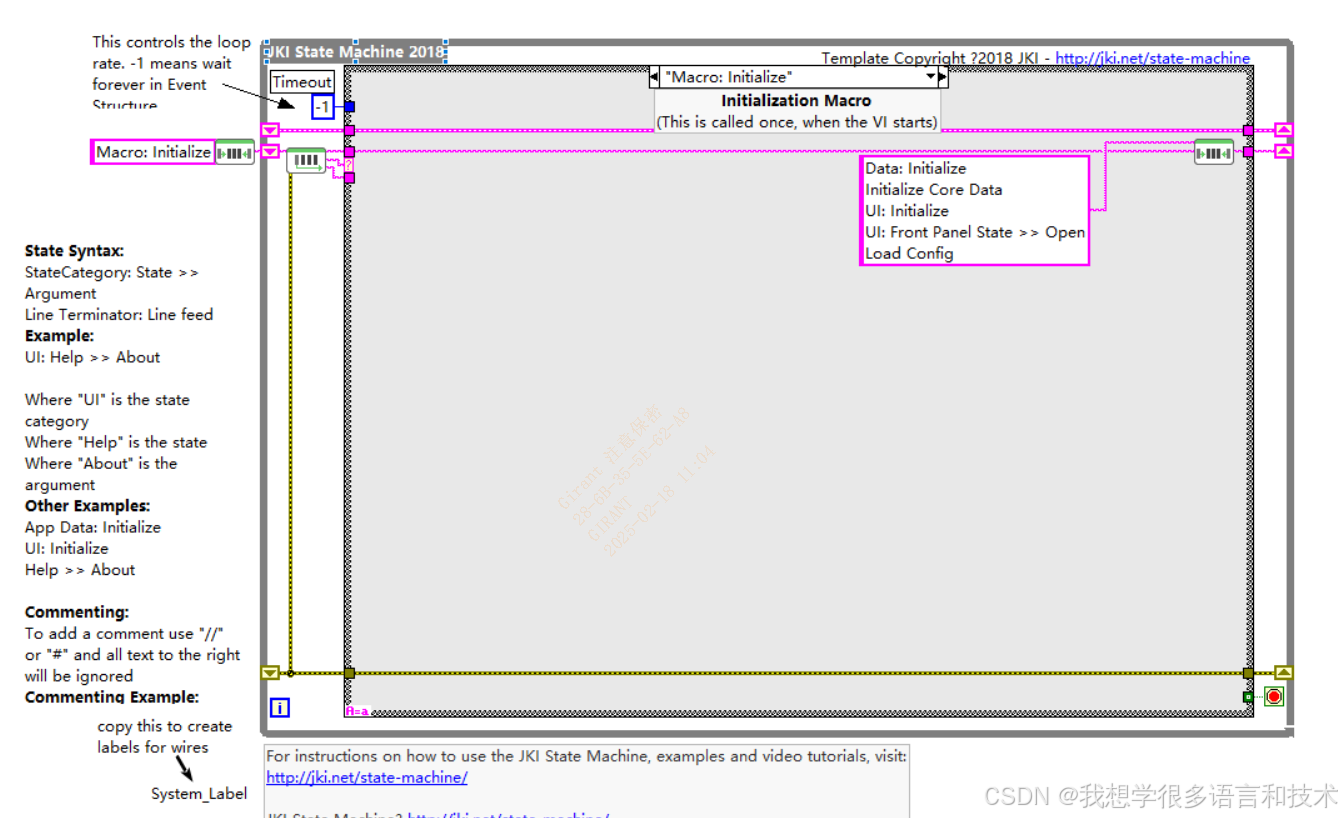
Task: Select the top-left pink shift register
Action: [269, 130]
